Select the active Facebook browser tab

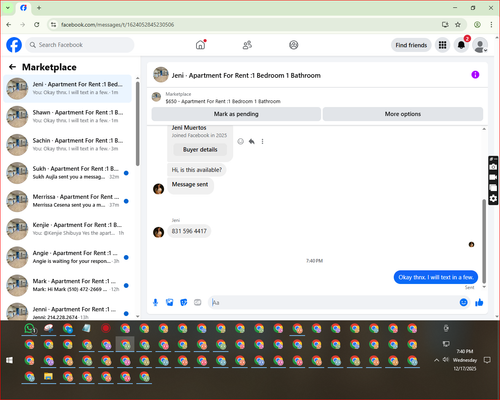click(23, 8)
